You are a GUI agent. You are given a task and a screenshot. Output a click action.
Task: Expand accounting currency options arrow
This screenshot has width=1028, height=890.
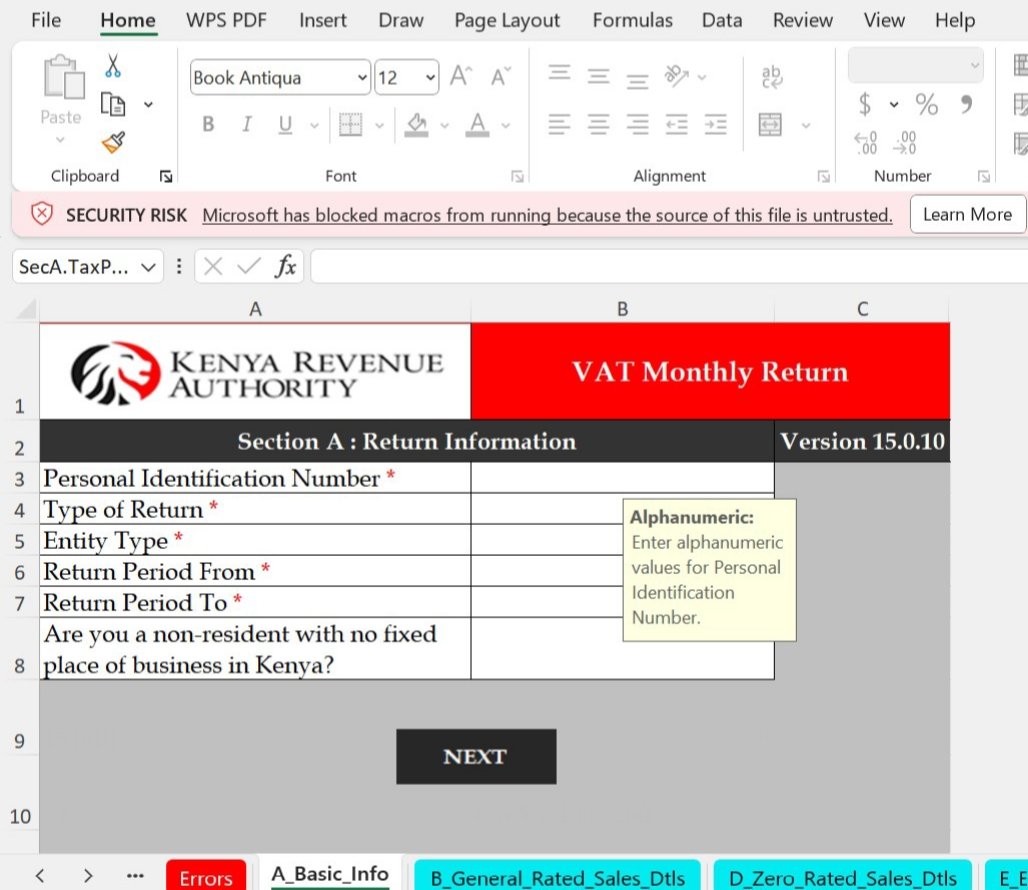(x=894, y=104)
